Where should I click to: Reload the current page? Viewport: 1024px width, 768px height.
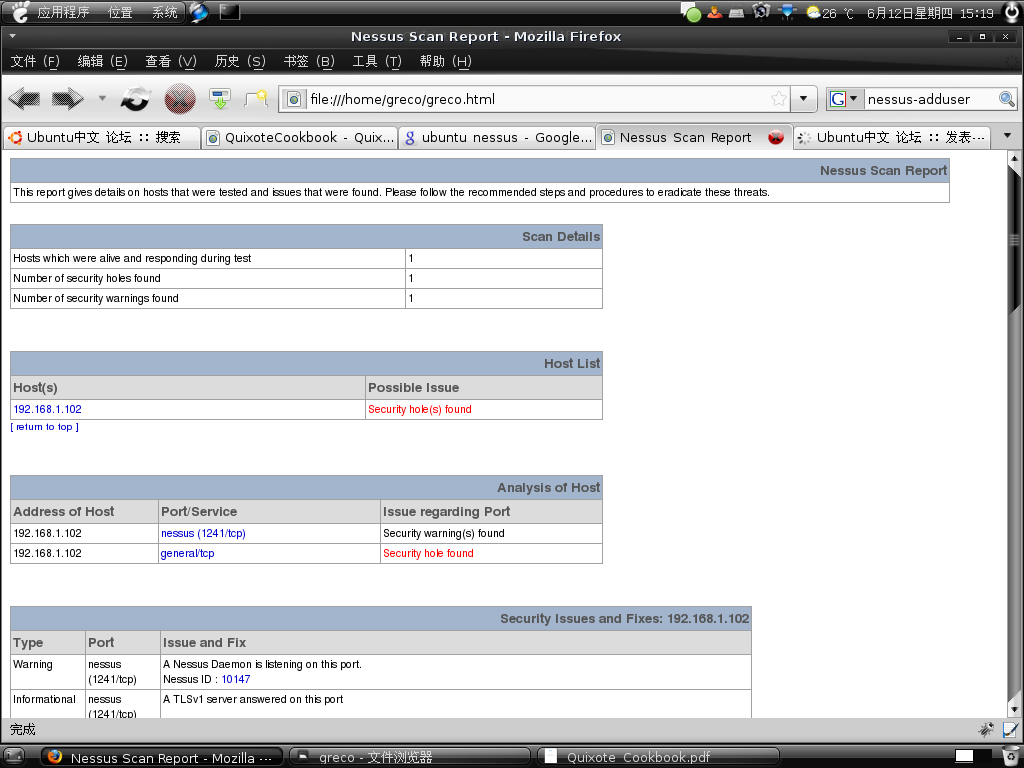pos(135,99)
